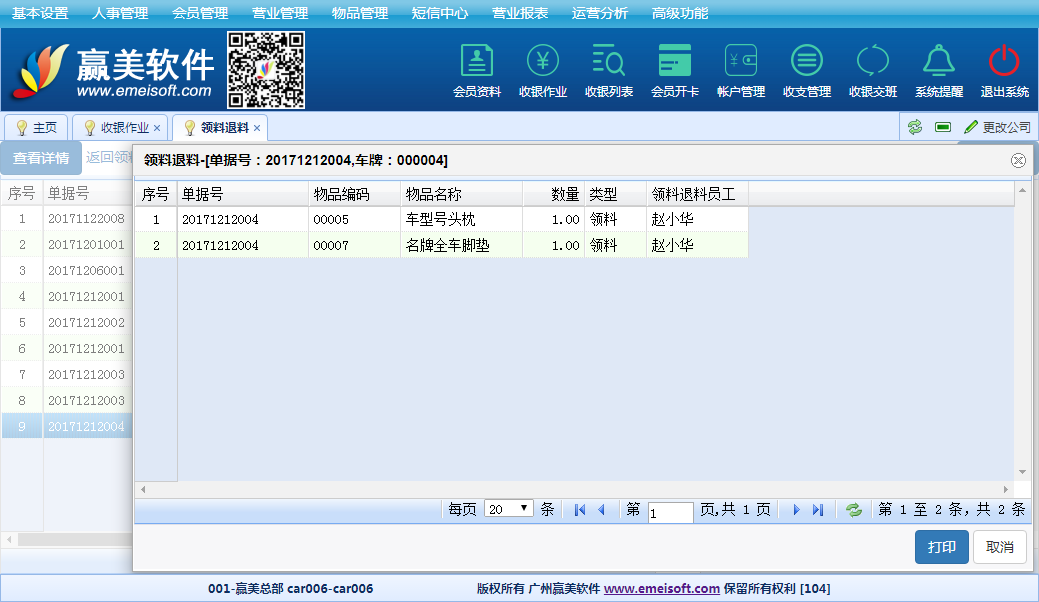
Task: Open the 物品管理 menu
Action: 359,13
